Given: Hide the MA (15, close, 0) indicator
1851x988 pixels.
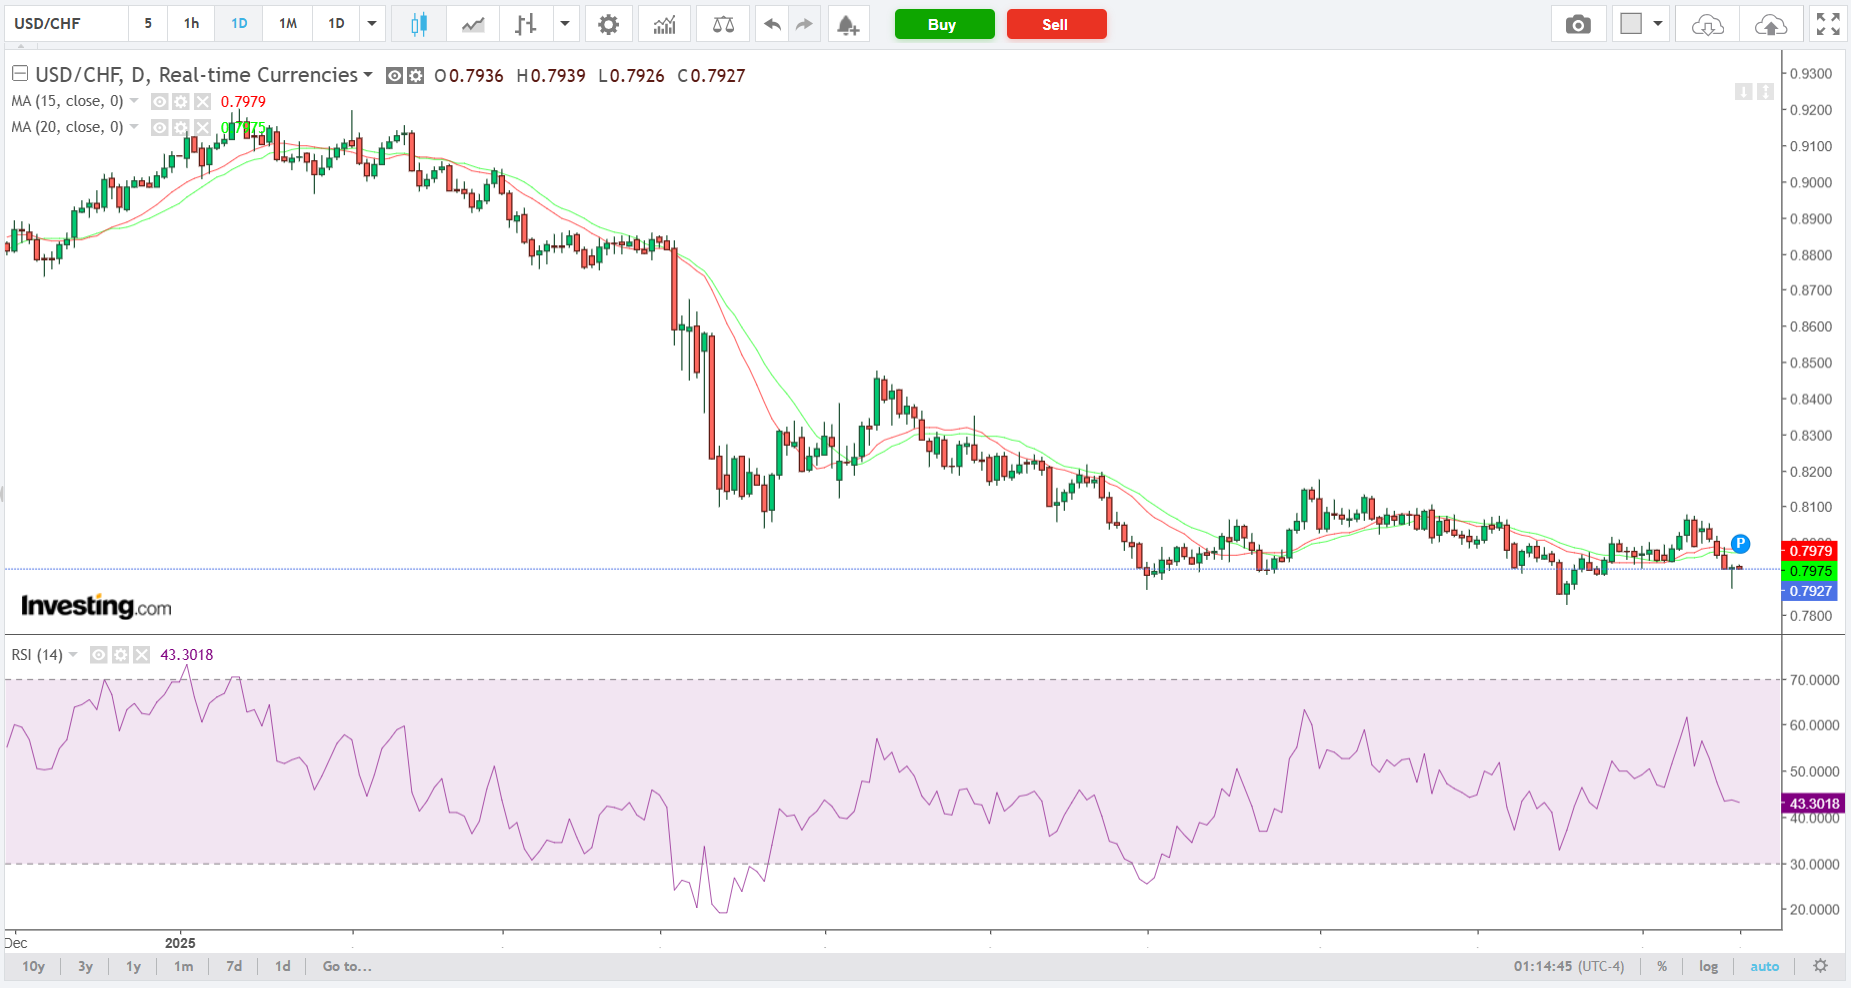Looking at the screenshot, I should coord(159,101).
